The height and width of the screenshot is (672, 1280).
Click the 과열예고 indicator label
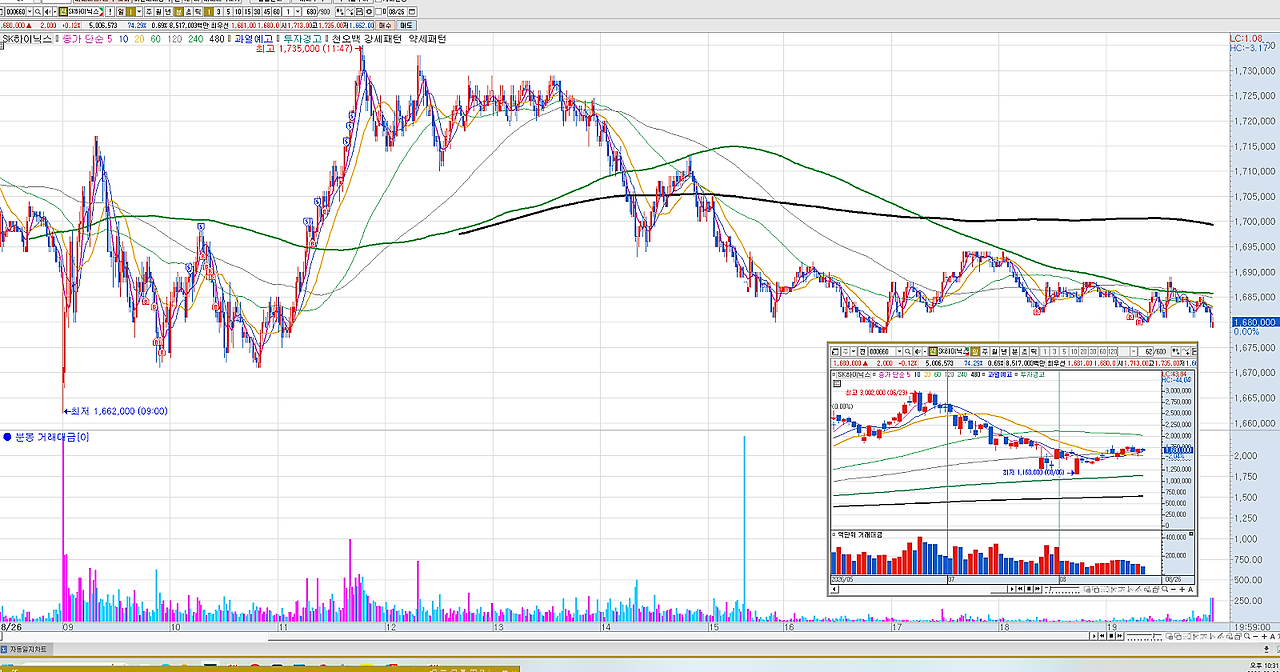pyautogui.click(x=255, y=39)
